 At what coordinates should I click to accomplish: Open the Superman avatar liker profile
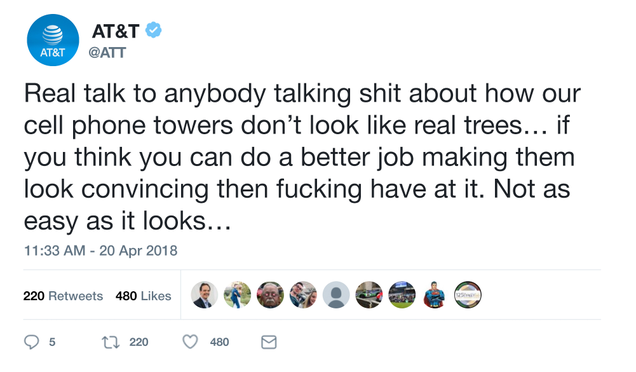[x=434, y=295]
